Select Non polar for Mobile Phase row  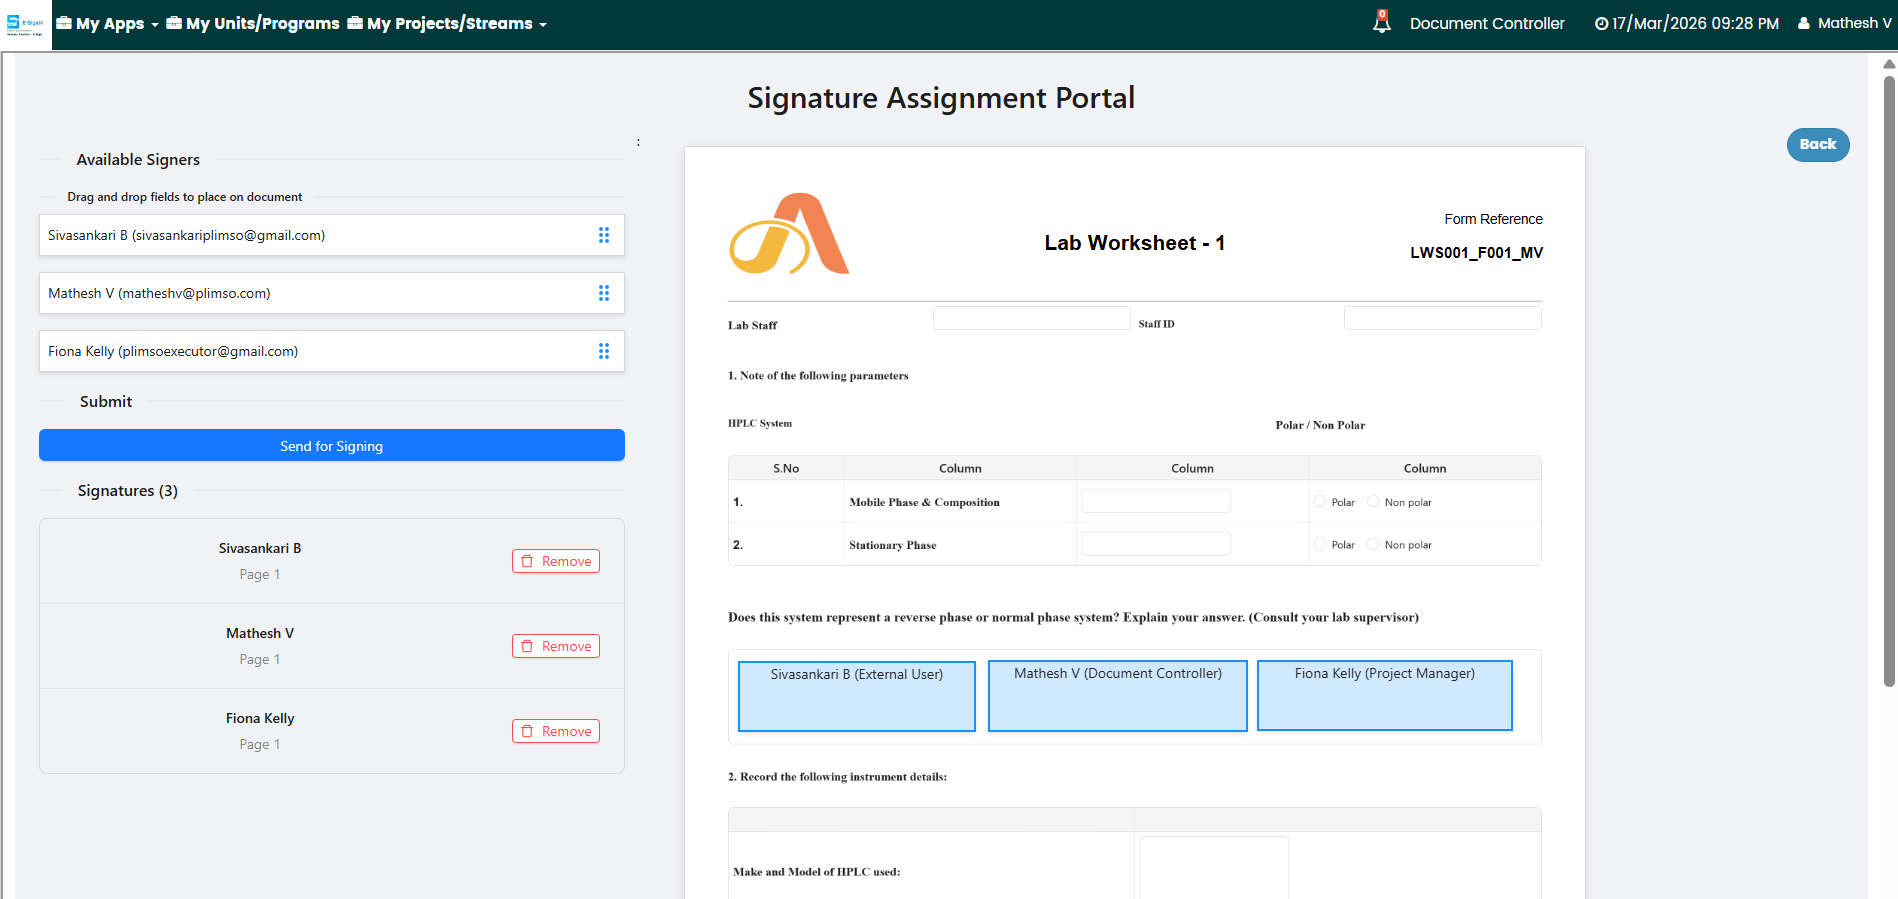pos(1373,502)
